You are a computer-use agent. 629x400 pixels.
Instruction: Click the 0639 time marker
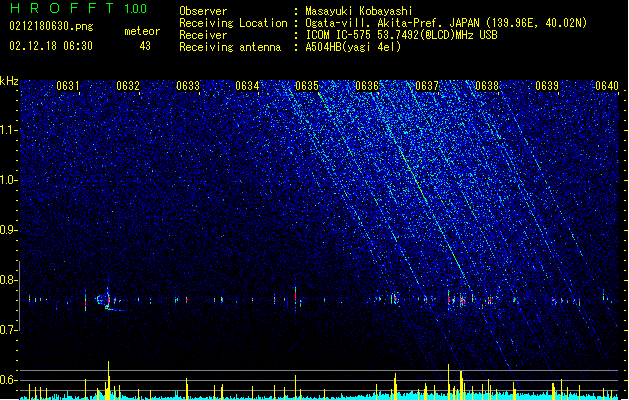click(547, 86)
